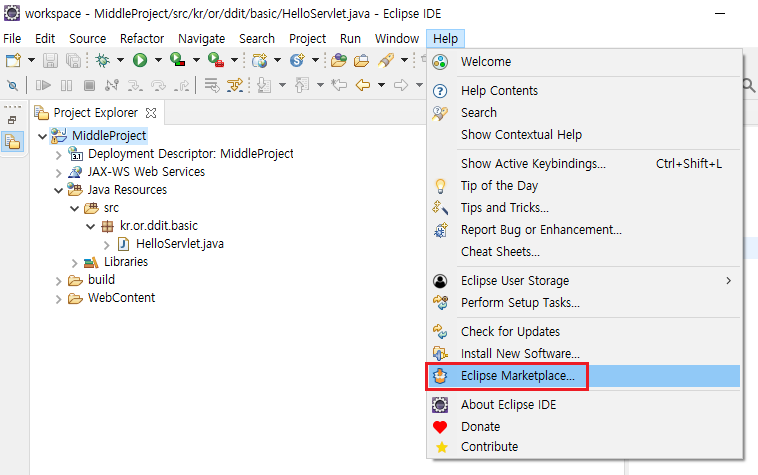
Task: Open the Navigate menu
Action: 202,39
